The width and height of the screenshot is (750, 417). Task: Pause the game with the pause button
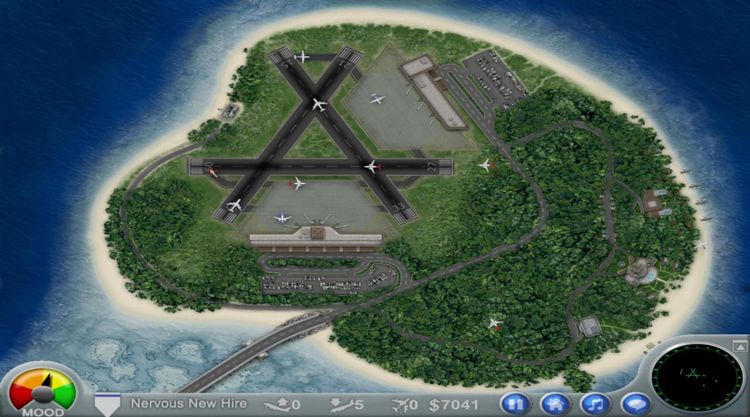pos(515,405)
